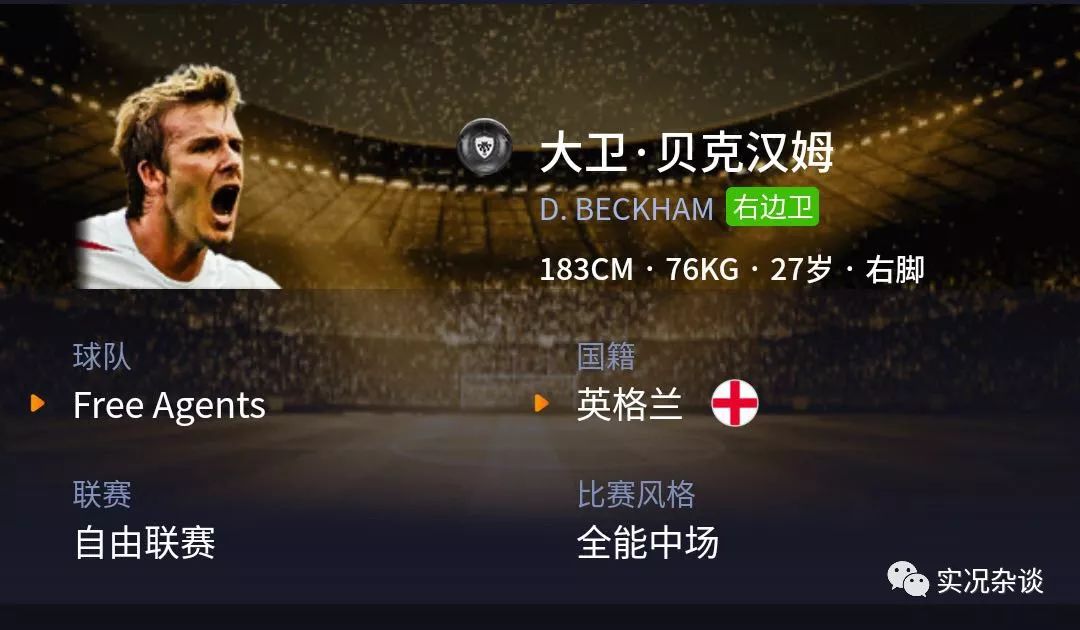Viewport: 1080px width, 630px height.
Task: Click the 球队 label
Action: (x=102, y=357)
